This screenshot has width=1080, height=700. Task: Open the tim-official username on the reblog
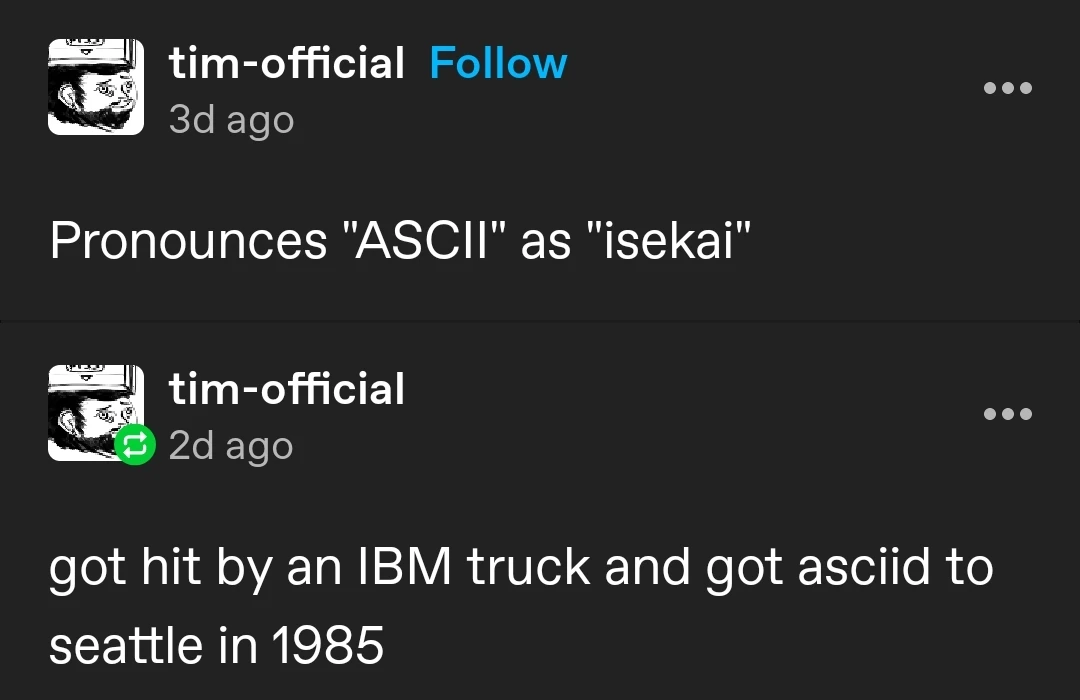[x=286, y=390]
